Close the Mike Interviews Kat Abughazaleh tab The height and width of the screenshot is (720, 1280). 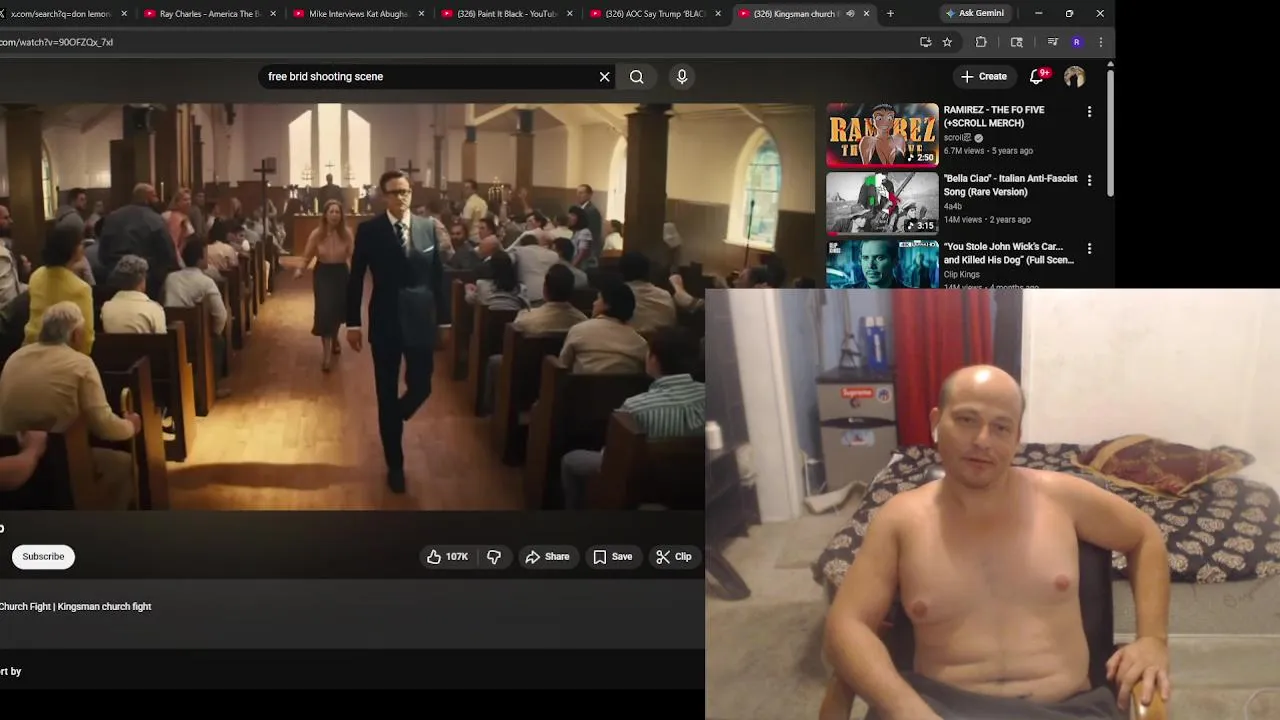pyautogui.click(x=421, y=14)
